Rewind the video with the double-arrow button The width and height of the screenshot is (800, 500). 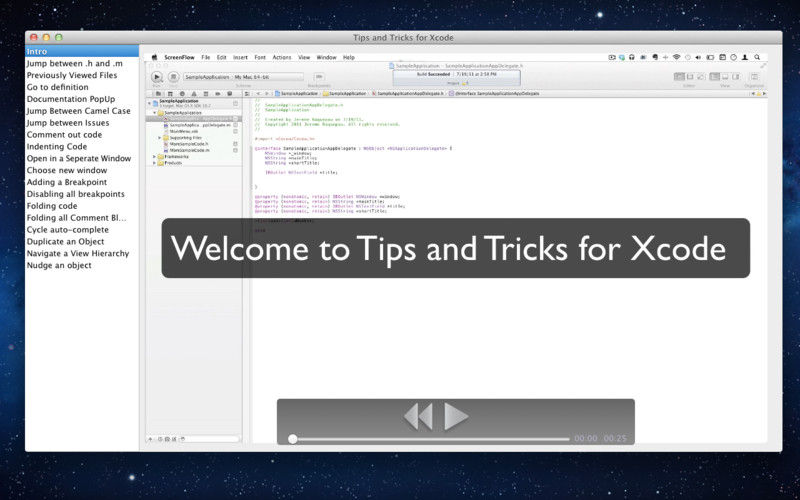click(418, 416)
